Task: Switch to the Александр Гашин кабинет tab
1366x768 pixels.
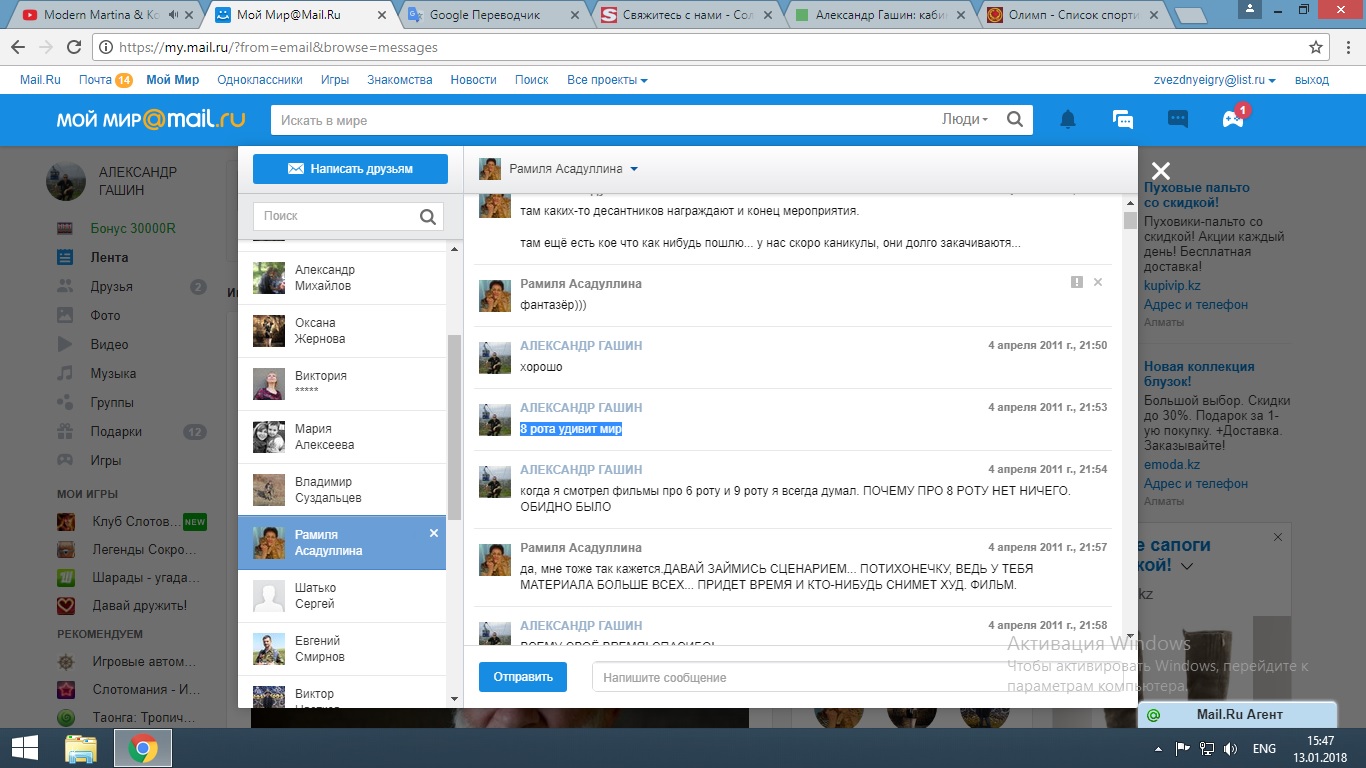Action: 878,15
